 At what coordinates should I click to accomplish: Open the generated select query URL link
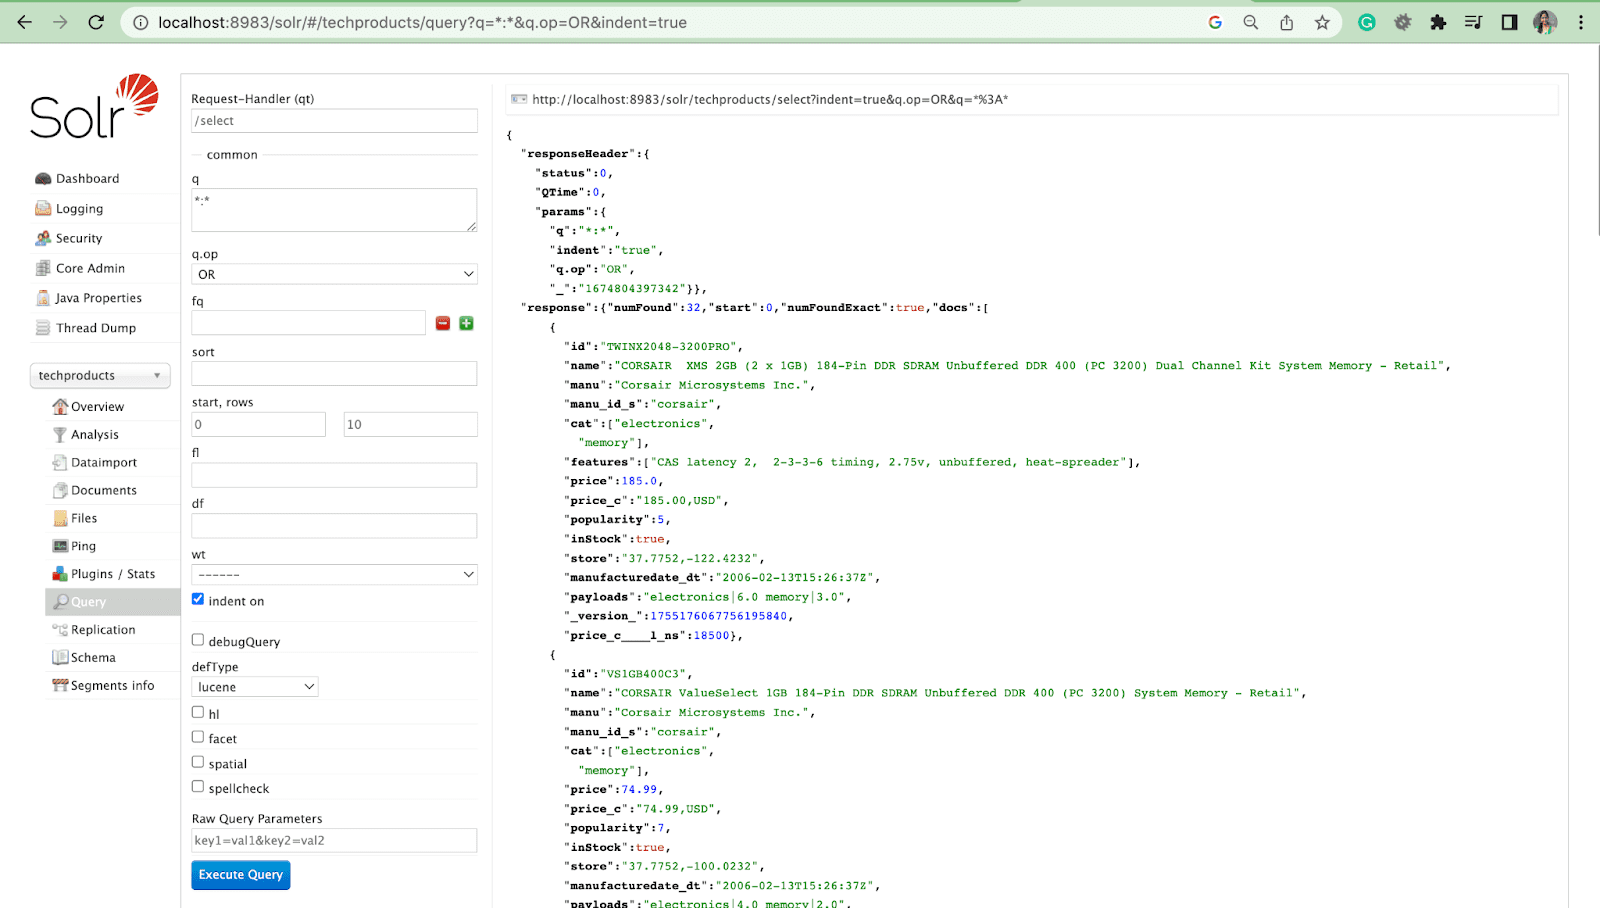tap(769, 100)
